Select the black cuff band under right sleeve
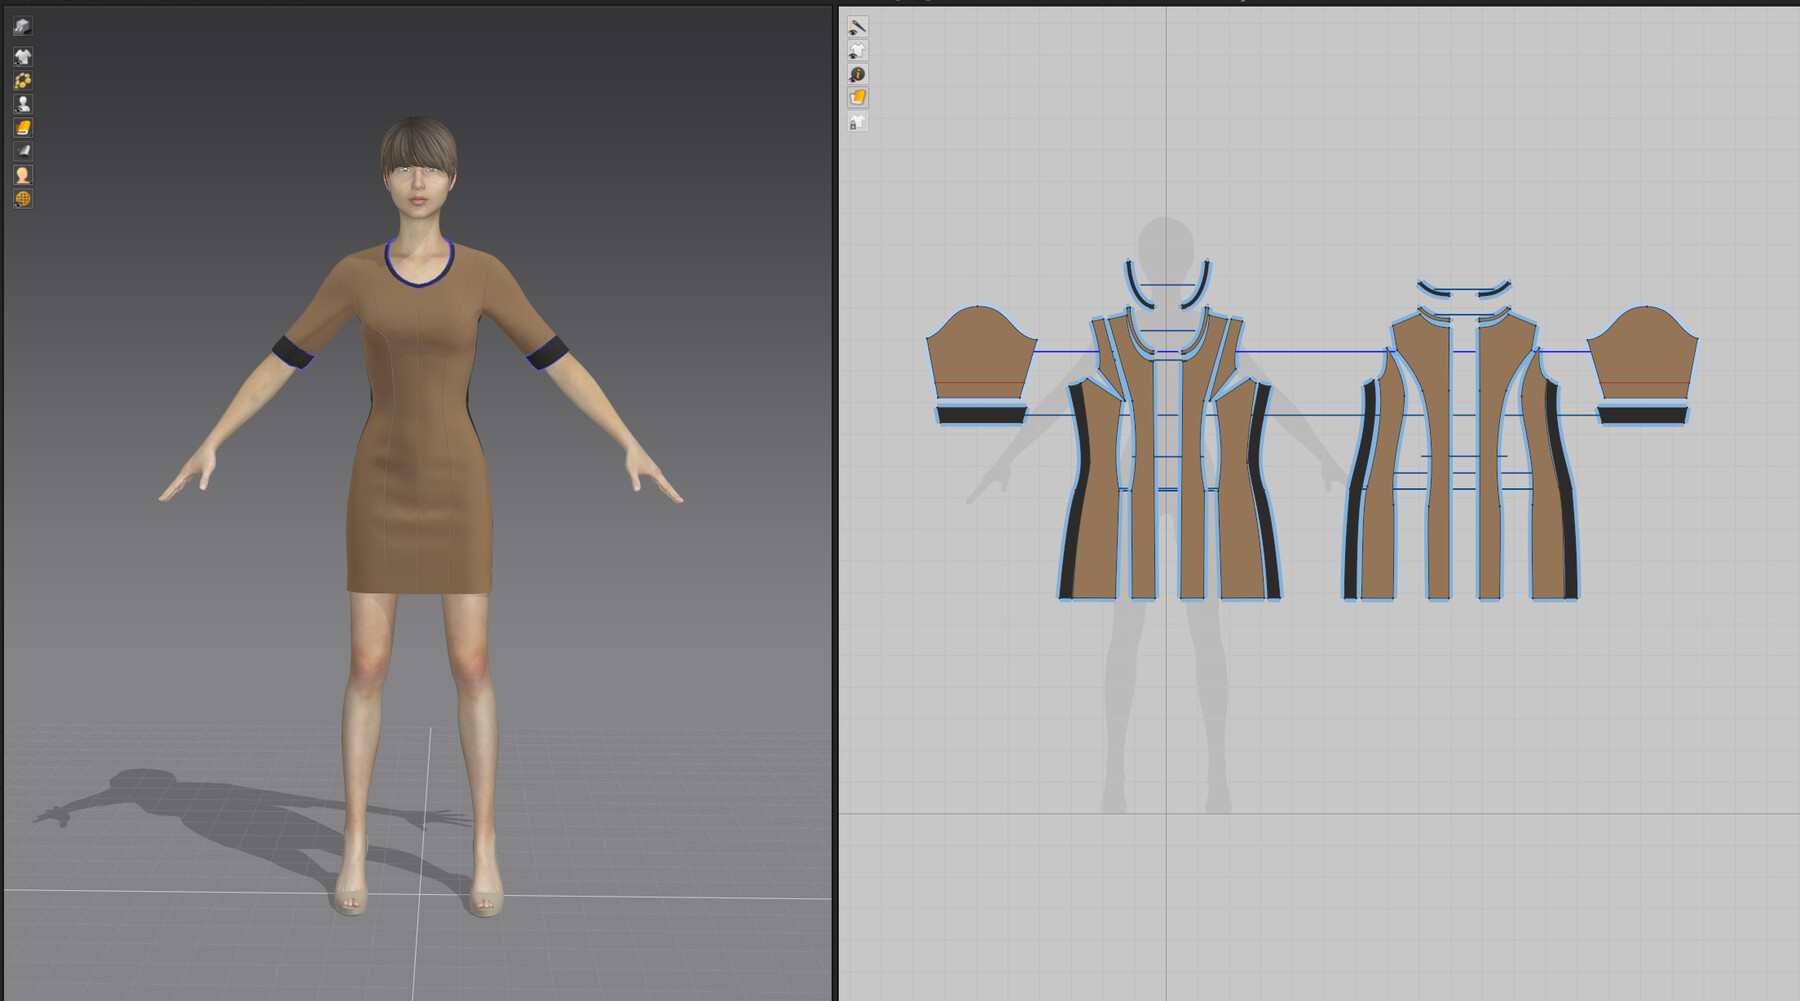The width and height of the screenshot is (1800, 1001). [1642, 415]
